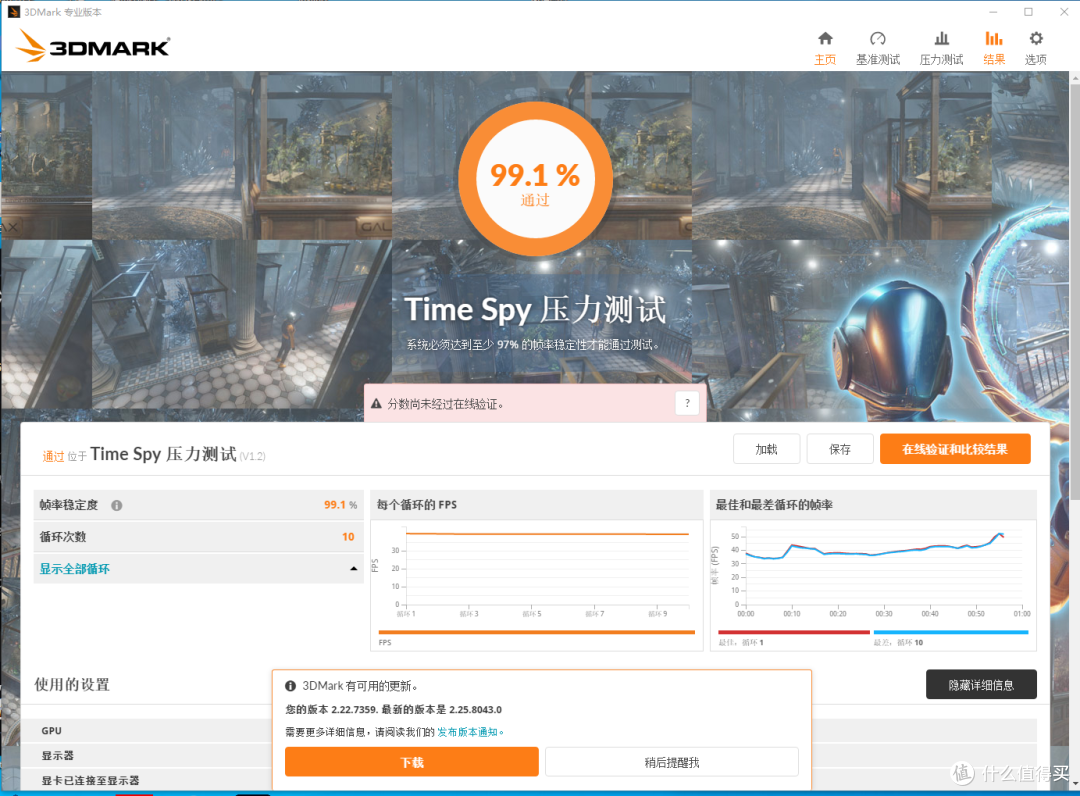
Task: Click the 稍后提醒我 button
Action: point(672,762)
